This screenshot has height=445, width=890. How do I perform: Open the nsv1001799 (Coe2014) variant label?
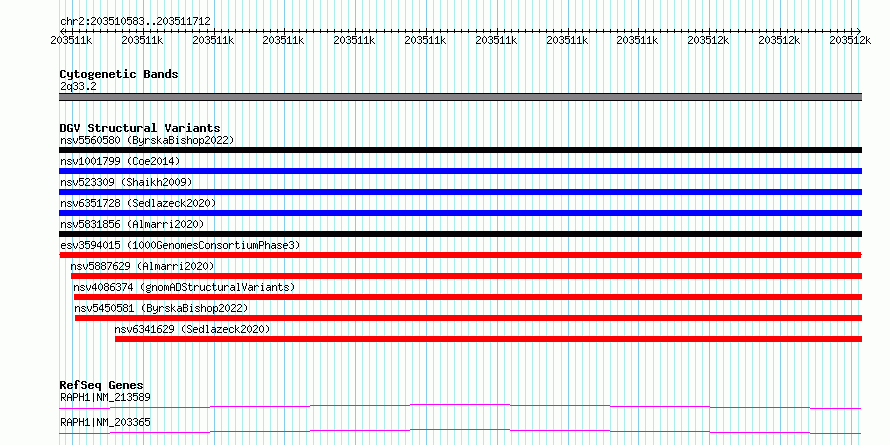120,161
